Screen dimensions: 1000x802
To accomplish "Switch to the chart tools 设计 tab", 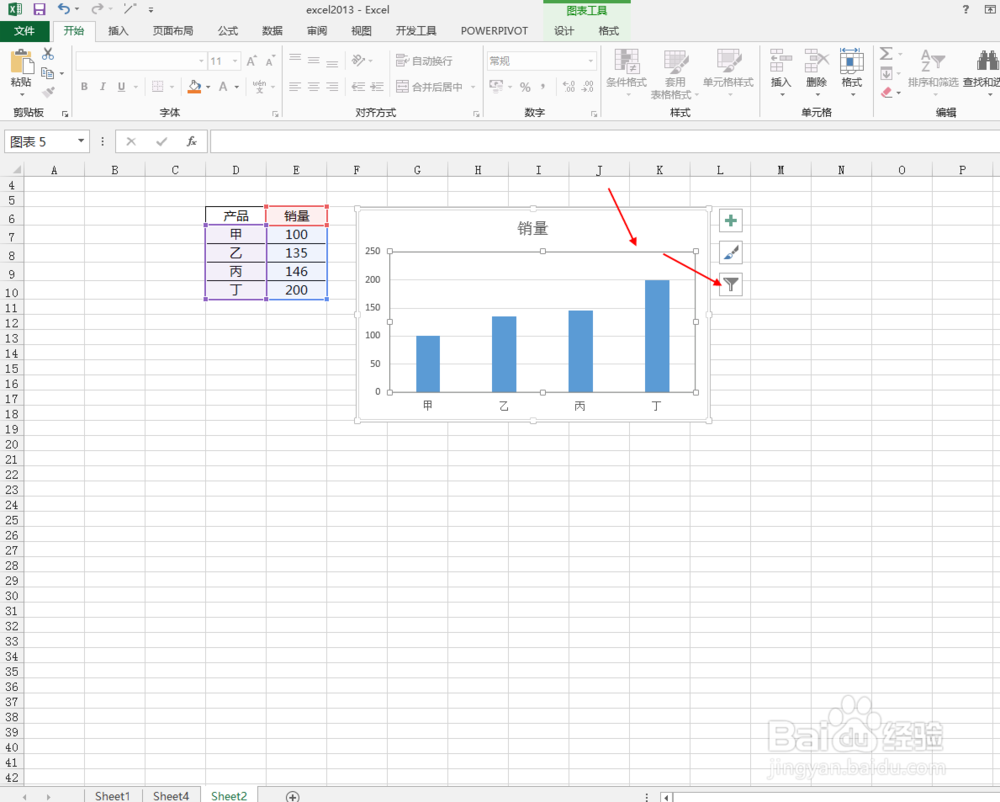I will click(x=566, y=30).
